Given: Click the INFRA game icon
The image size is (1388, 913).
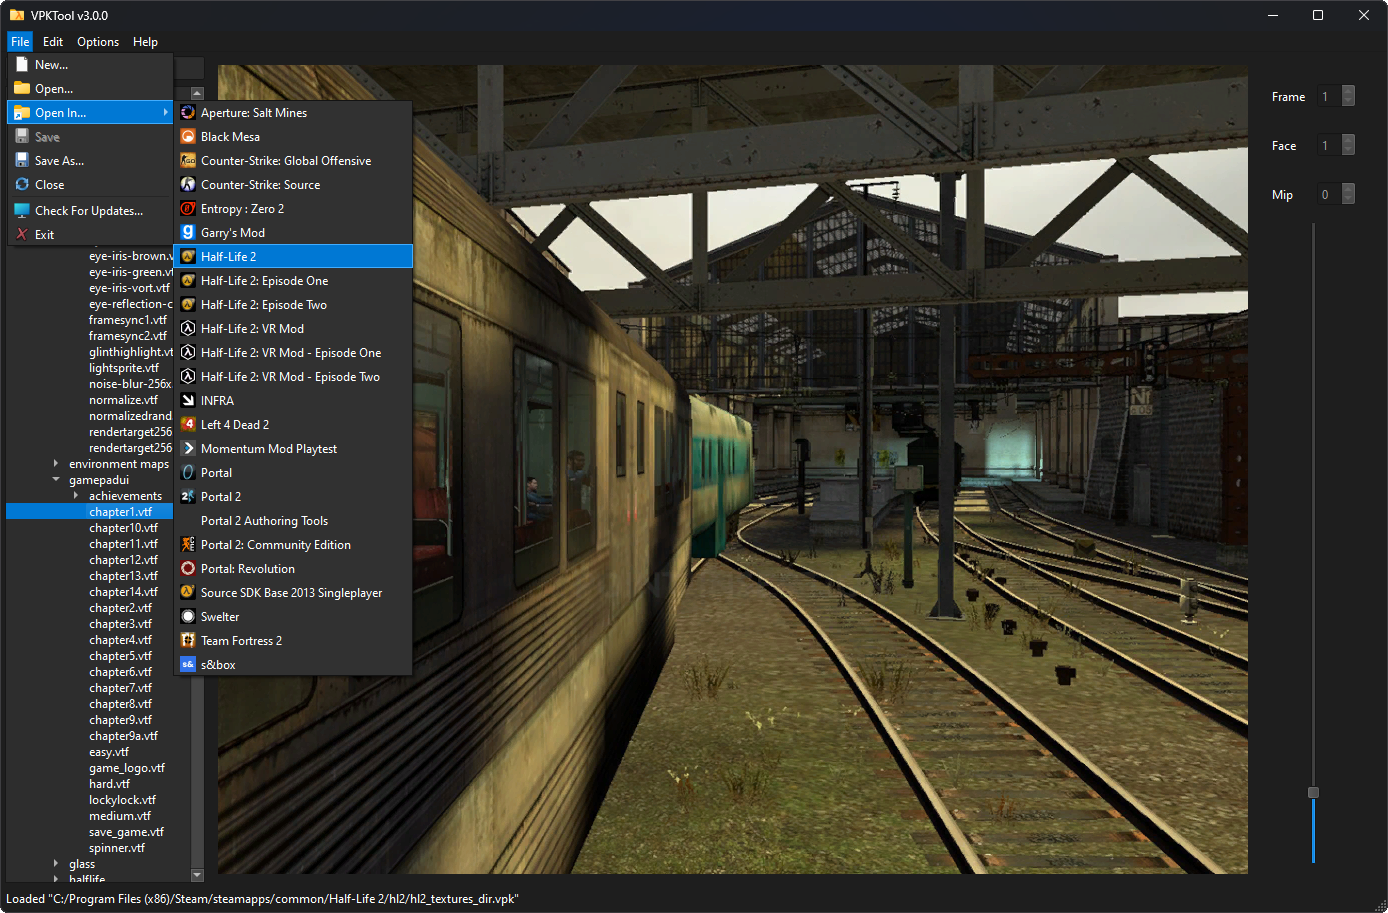Looking at the screenshot, I should point(188,400).
